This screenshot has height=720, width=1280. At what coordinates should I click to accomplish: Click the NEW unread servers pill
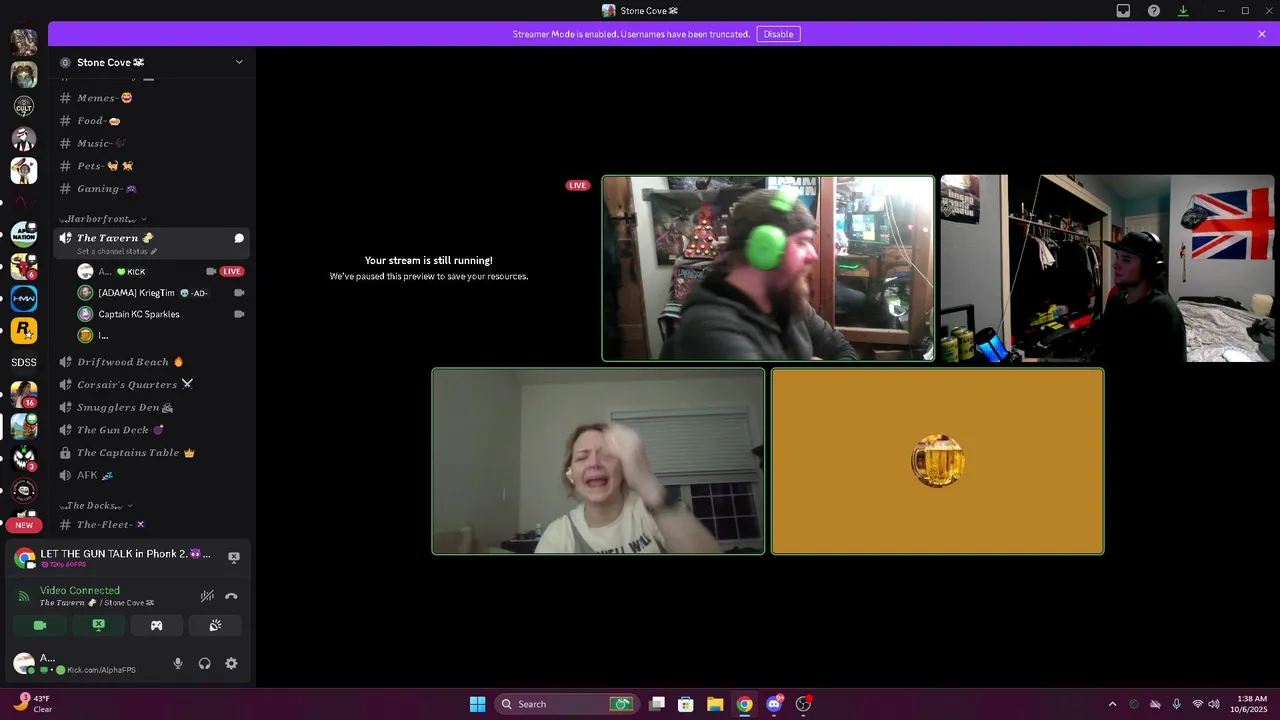[x=24, y=525]
